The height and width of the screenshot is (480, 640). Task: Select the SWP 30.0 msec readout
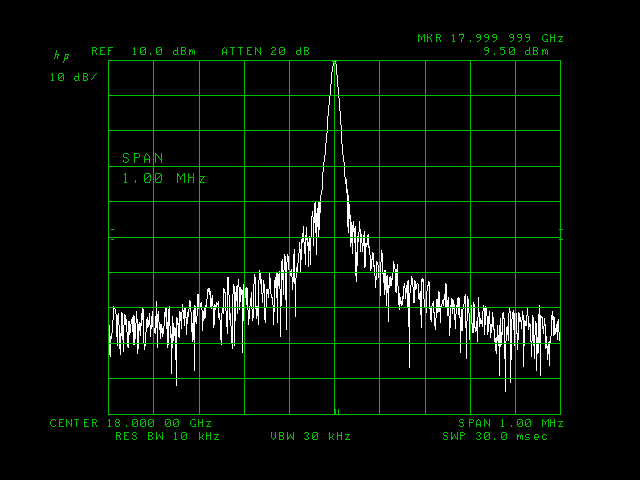(495, 436)
